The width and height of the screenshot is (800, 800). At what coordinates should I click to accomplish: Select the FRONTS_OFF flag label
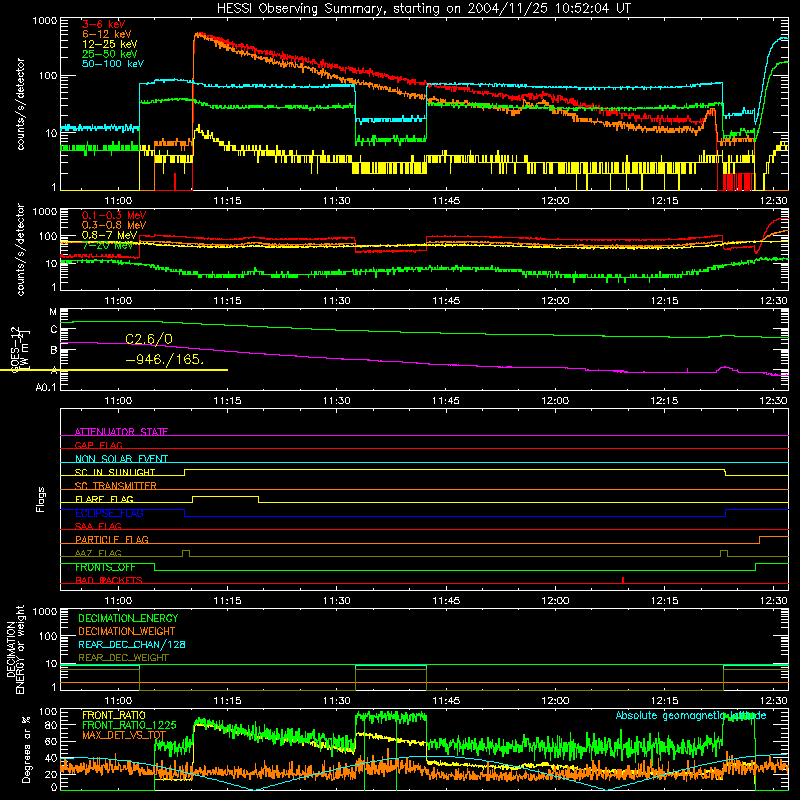click(x=105, y=567)
